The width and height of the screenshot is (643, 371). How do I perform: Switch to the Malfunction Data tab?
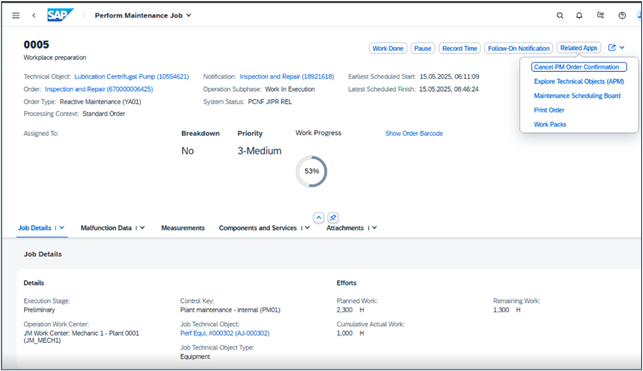pyautogui.click(x=106, y=228)
